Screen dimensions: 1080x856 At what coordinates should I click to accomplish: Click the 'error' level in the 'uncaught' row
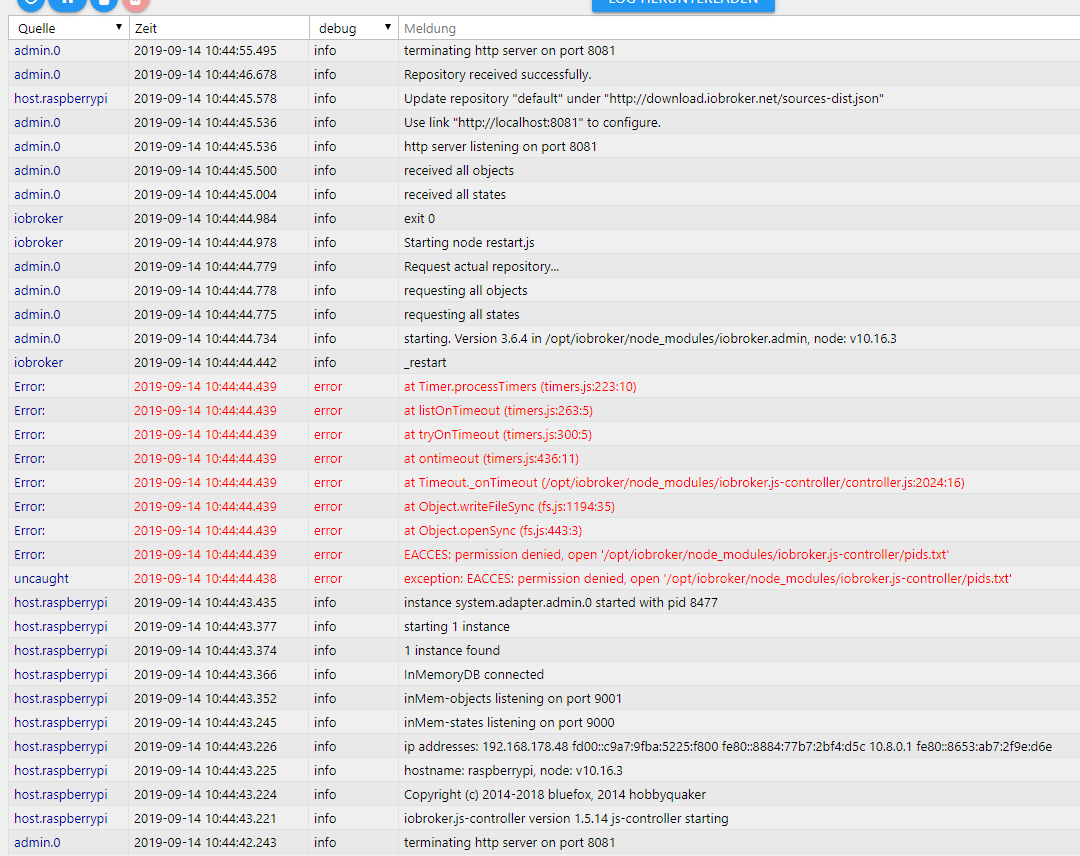328,578
